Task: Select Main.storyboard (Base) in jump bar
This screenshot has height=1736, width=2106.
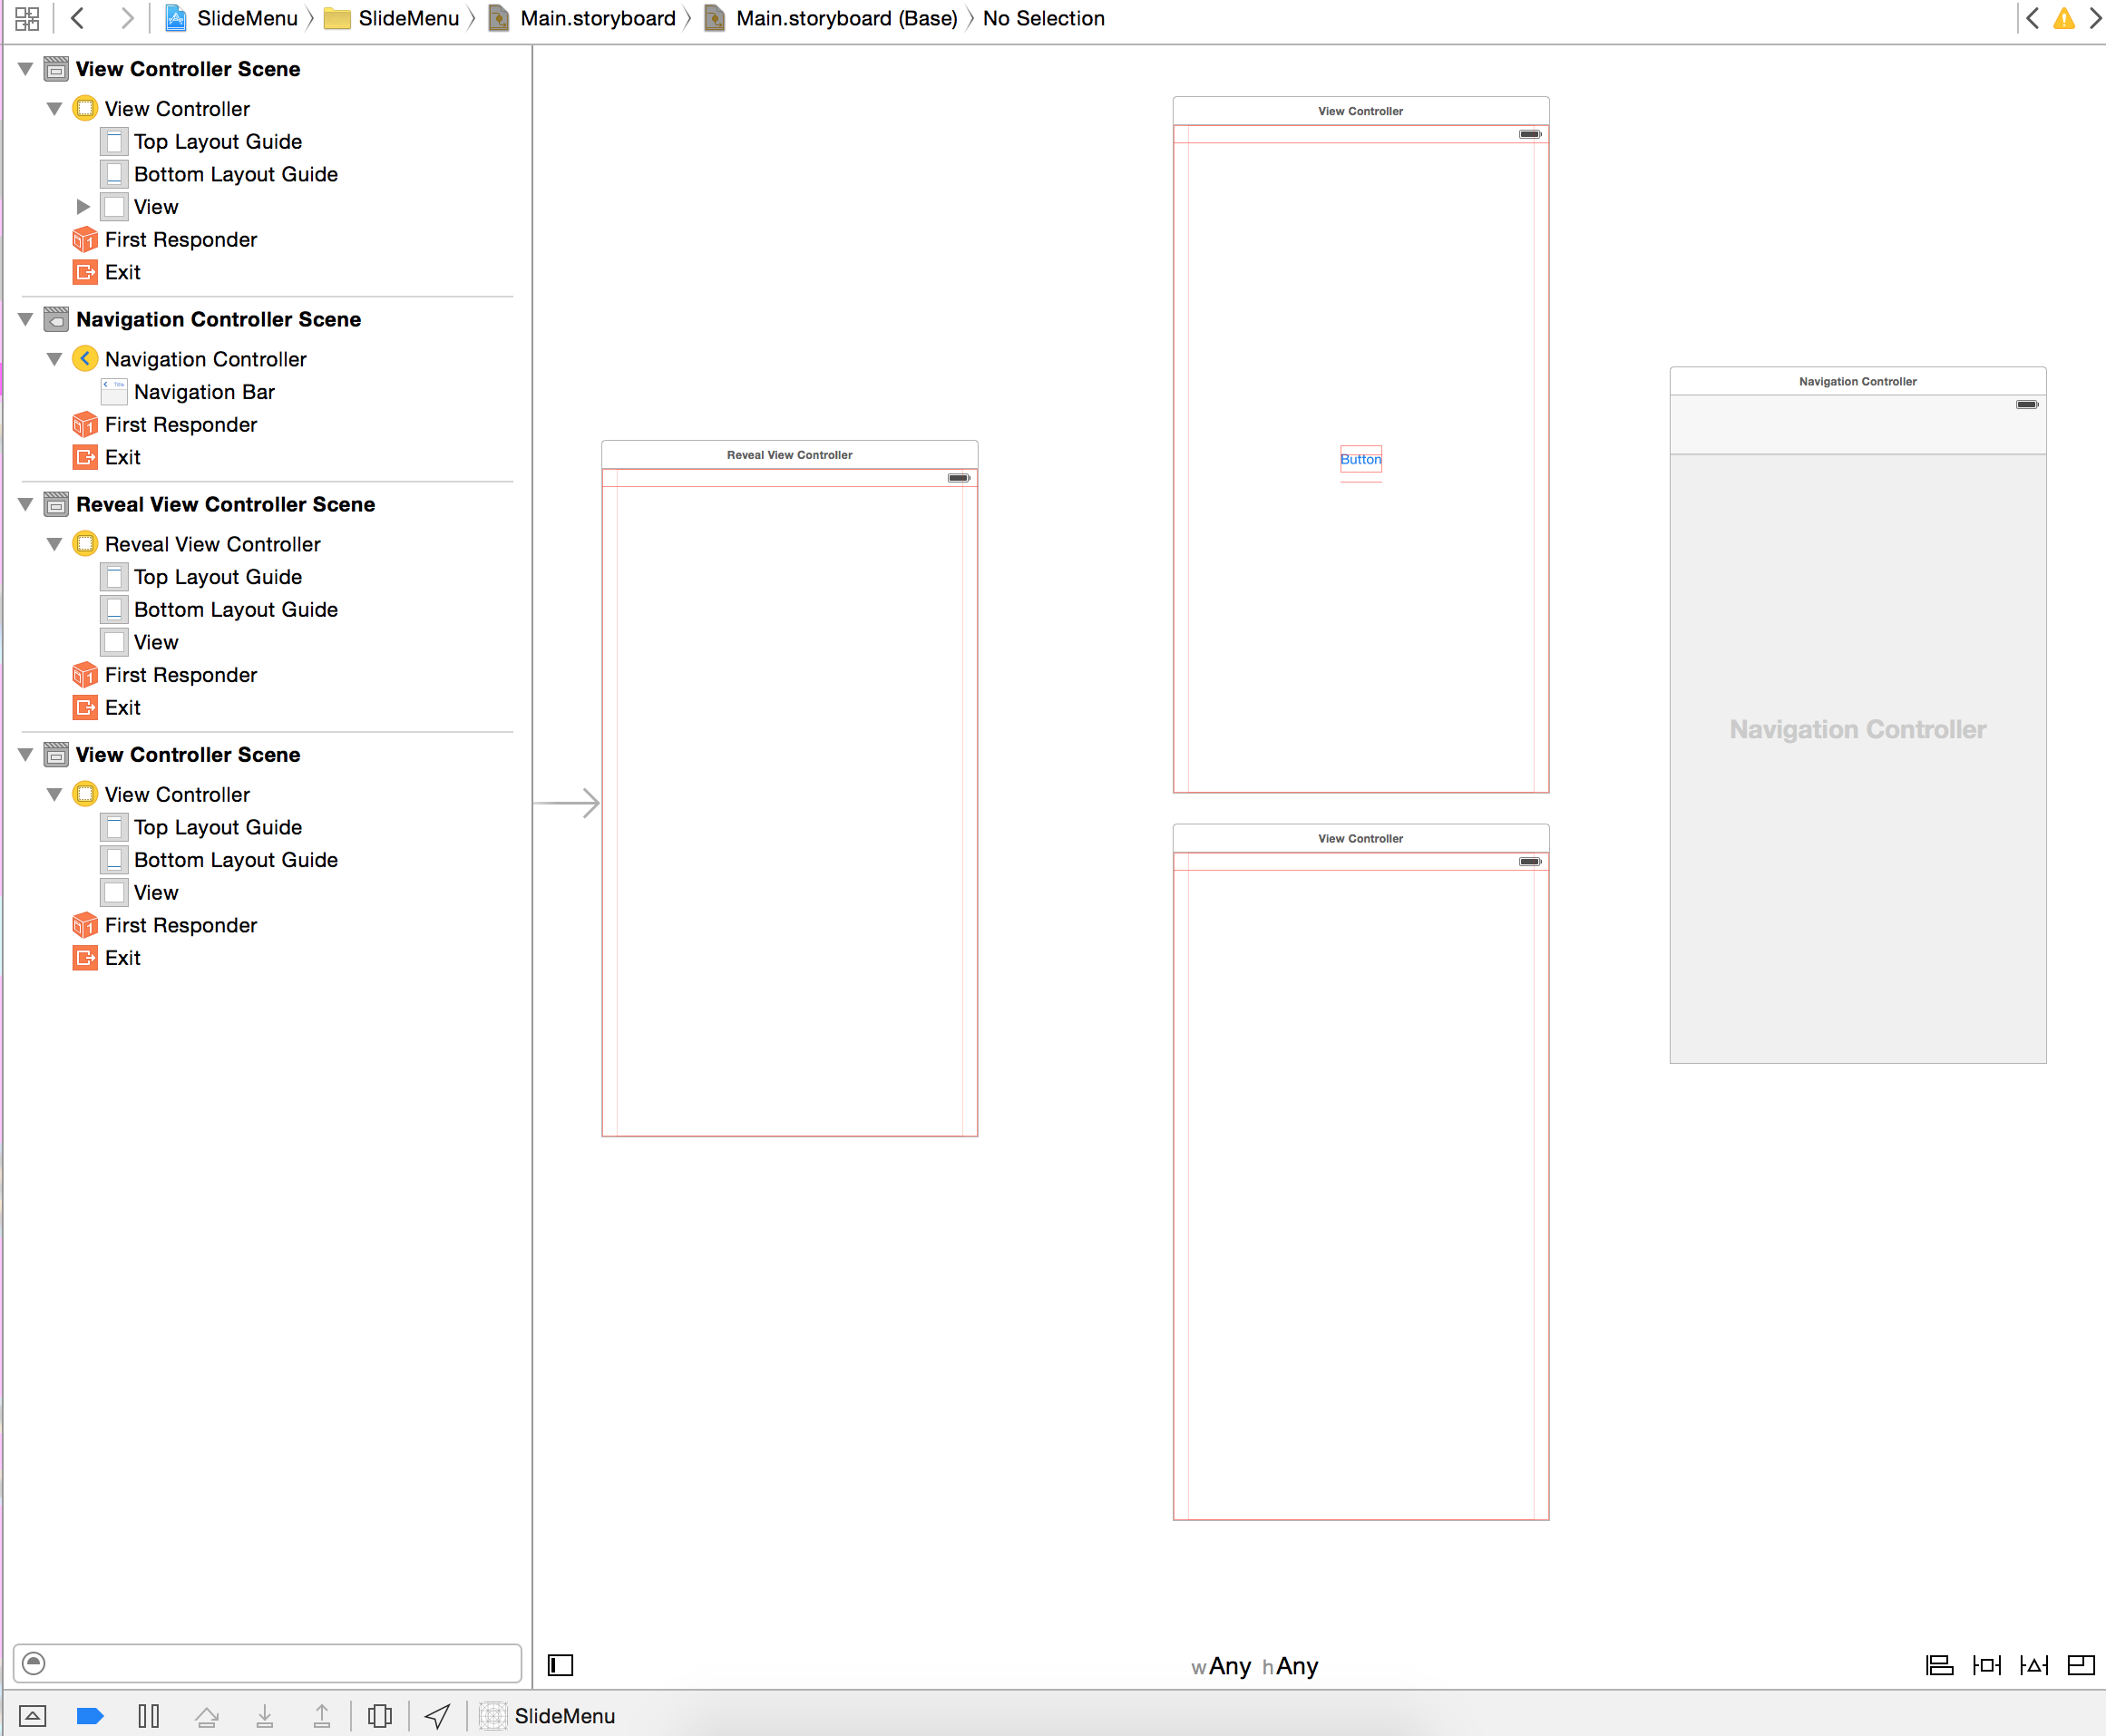Action: pos(845,19)
